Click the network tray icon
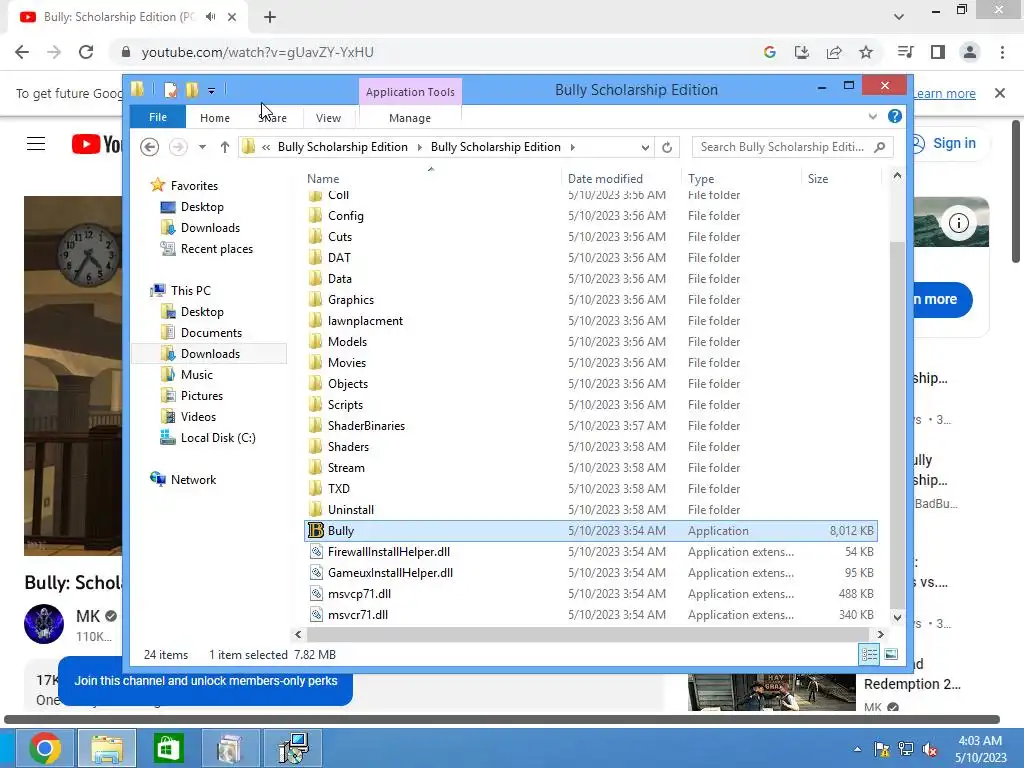The width and height of the screenshot is (1024, 768). 906,749
